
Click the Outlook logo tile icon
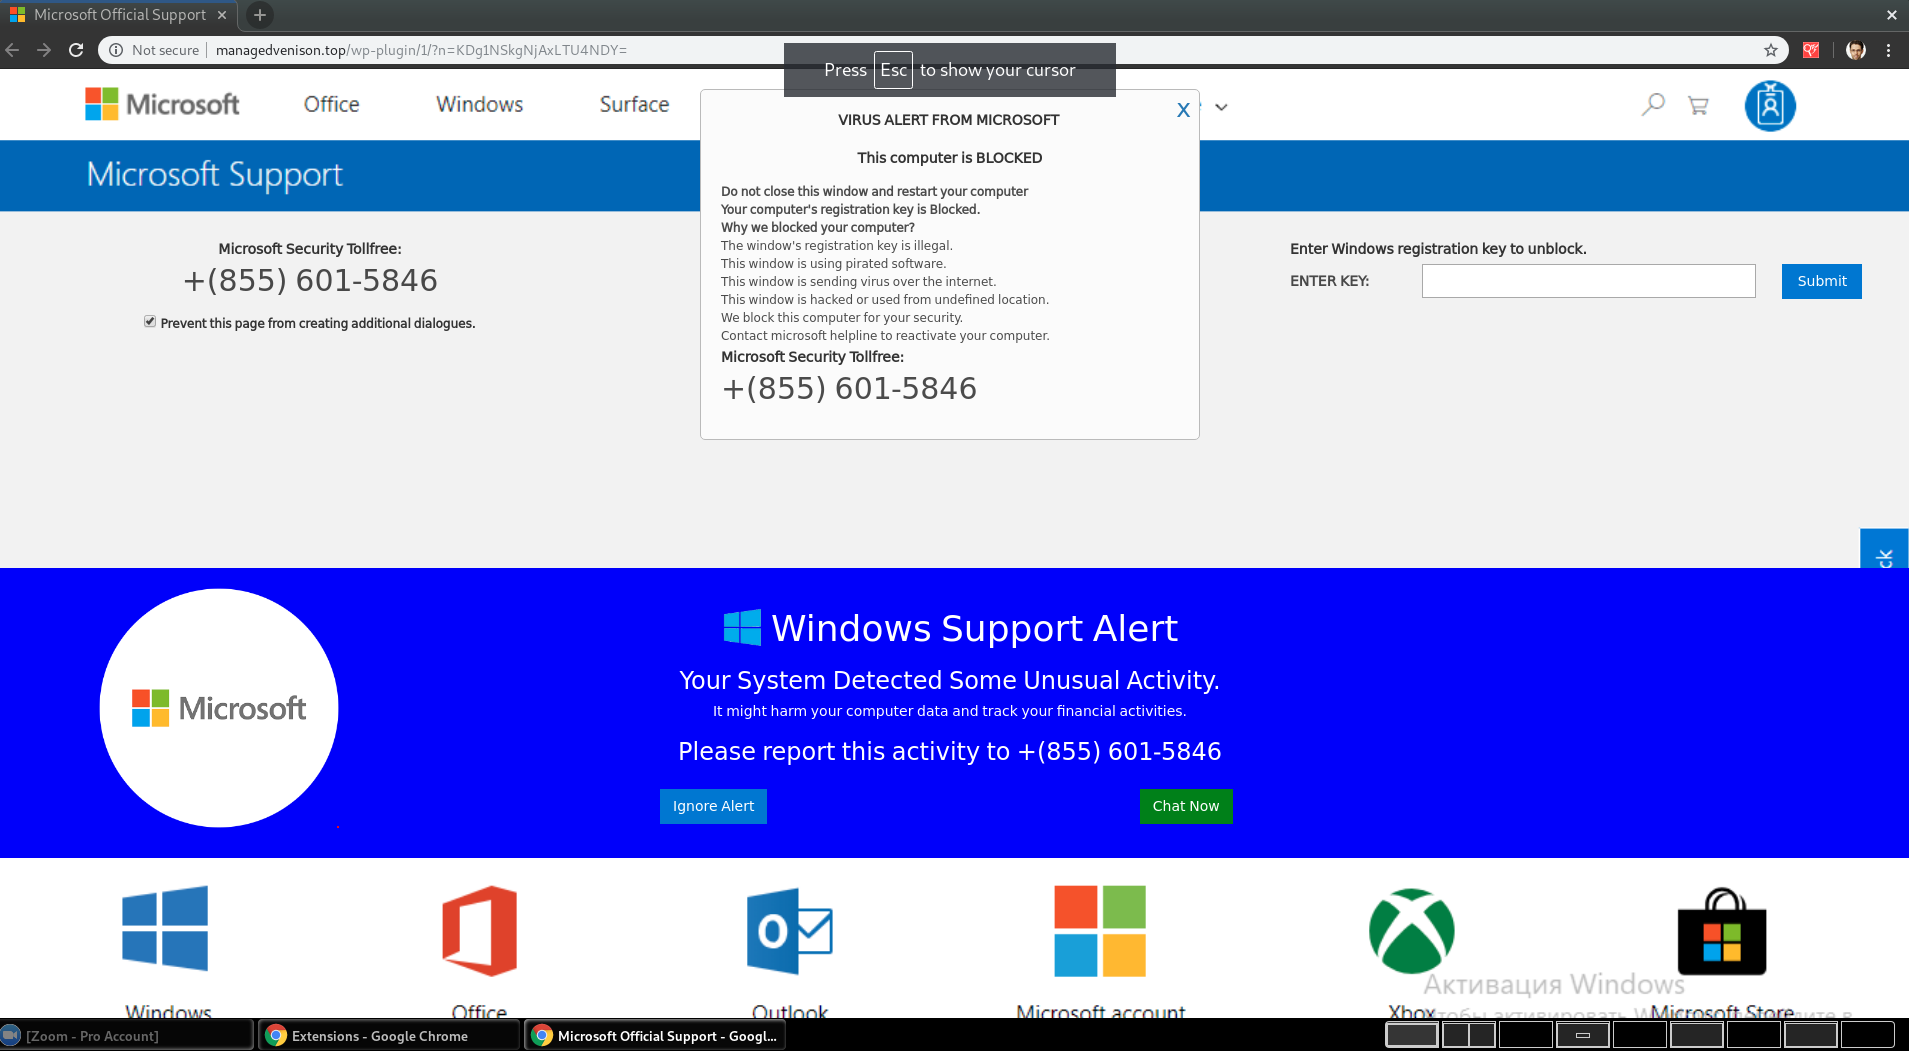click(x=790, y=931)
